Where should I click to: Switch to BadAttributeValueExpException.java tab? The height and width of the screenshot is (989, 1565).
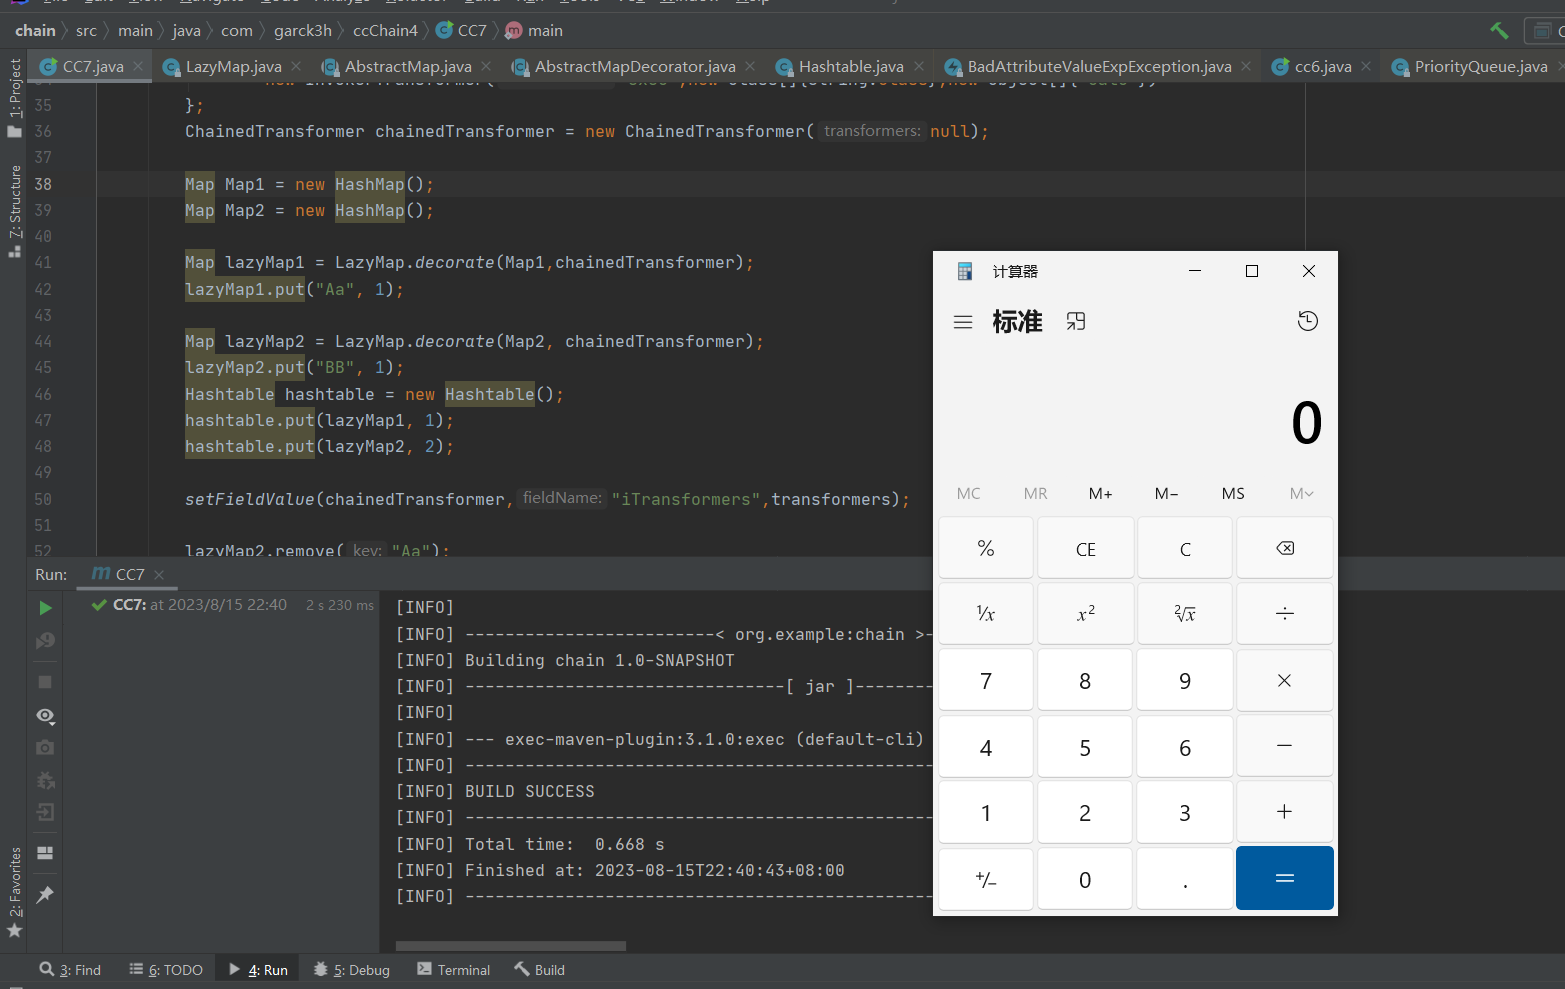[x=1099, y=67]
